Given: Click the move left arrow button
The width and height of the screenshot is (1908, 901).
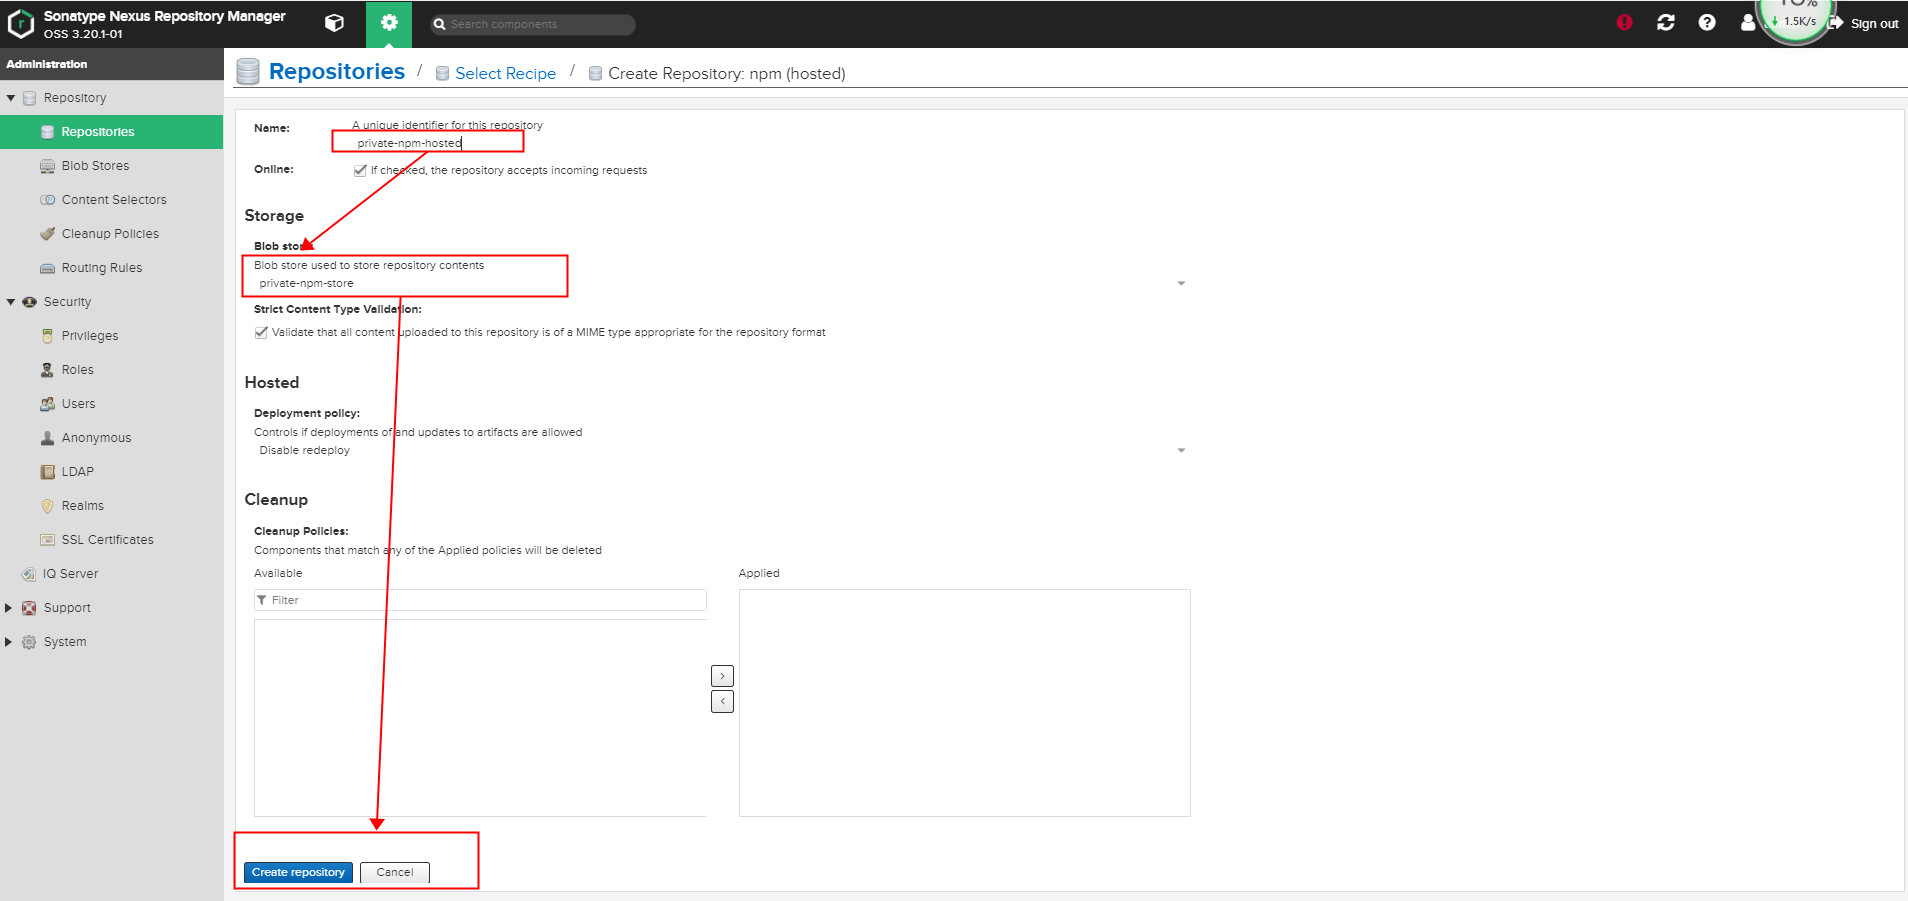Looking at the screenshot, I should click(x=722, y=702).
